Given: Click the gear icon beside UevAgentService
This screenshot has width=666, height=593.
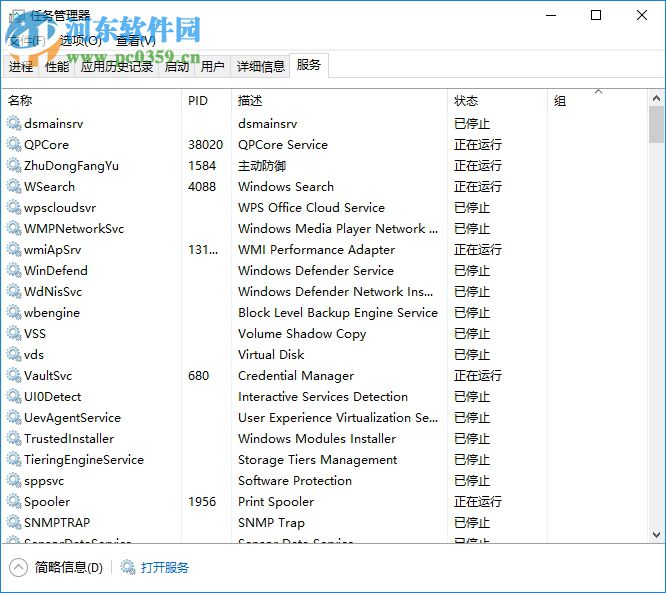Looking at the screenshot, I should point(14,418).
